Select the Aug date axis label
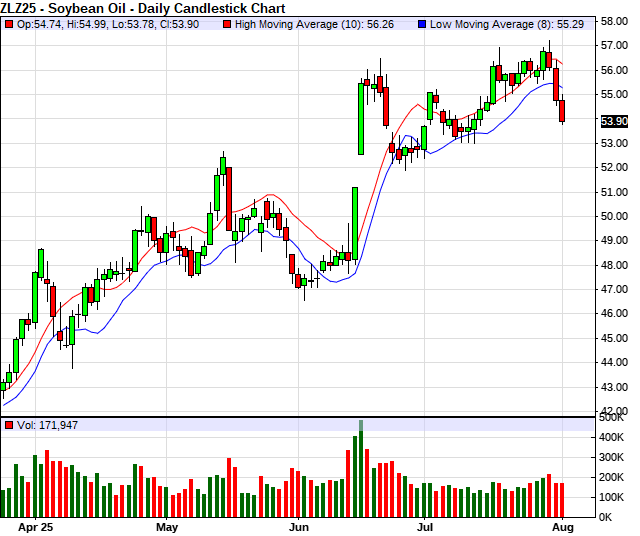 tap(563, 526)
